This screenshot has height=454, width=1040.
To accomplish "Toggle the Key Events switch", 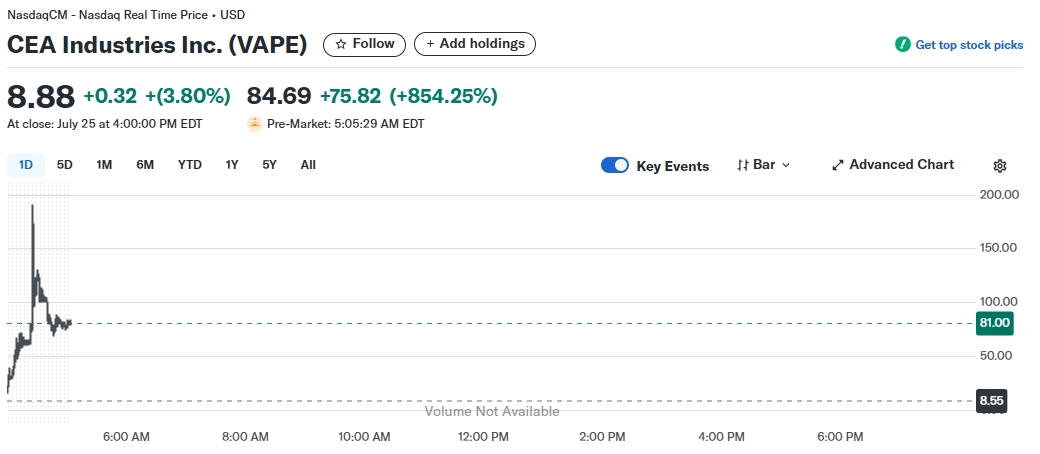I will (x=614, y=166).
